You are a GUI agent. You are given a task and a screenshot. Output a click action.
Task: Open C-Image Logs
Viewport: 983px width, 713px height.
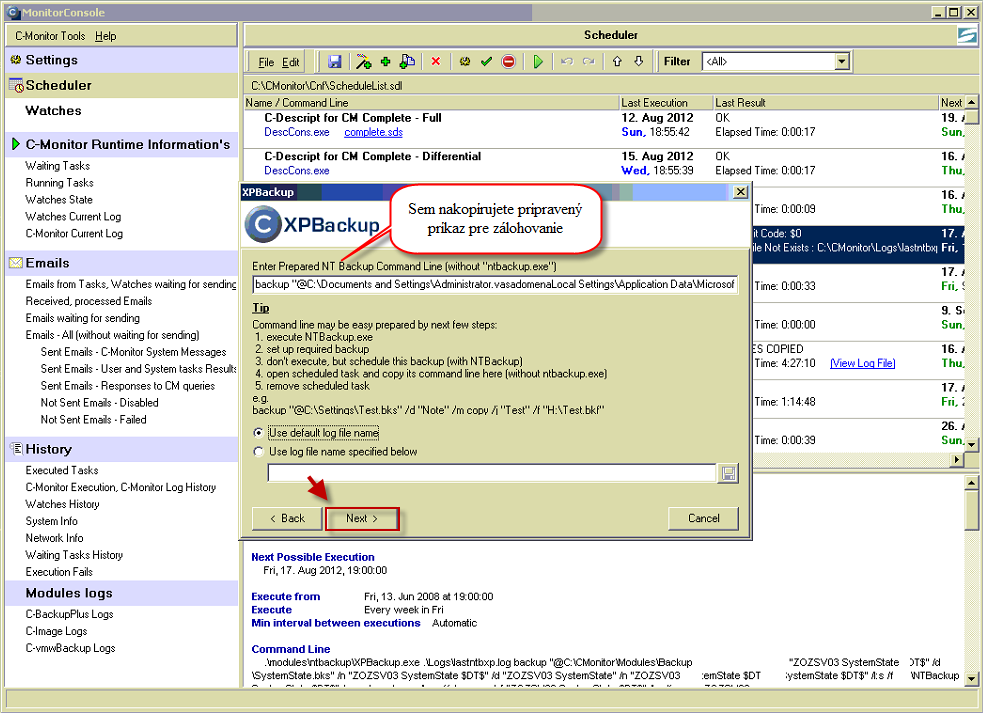tap(56, 631)
